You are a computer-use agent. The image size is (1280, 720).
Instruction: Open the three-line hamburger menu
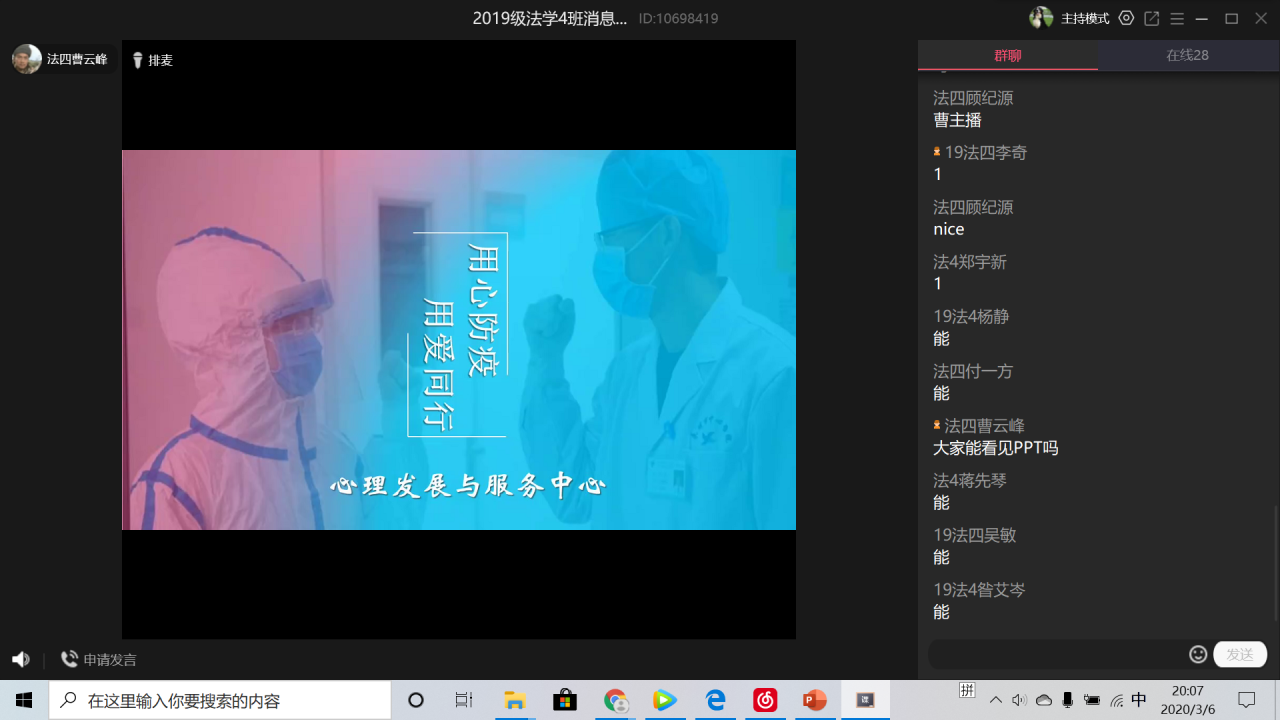(1177, 18)
